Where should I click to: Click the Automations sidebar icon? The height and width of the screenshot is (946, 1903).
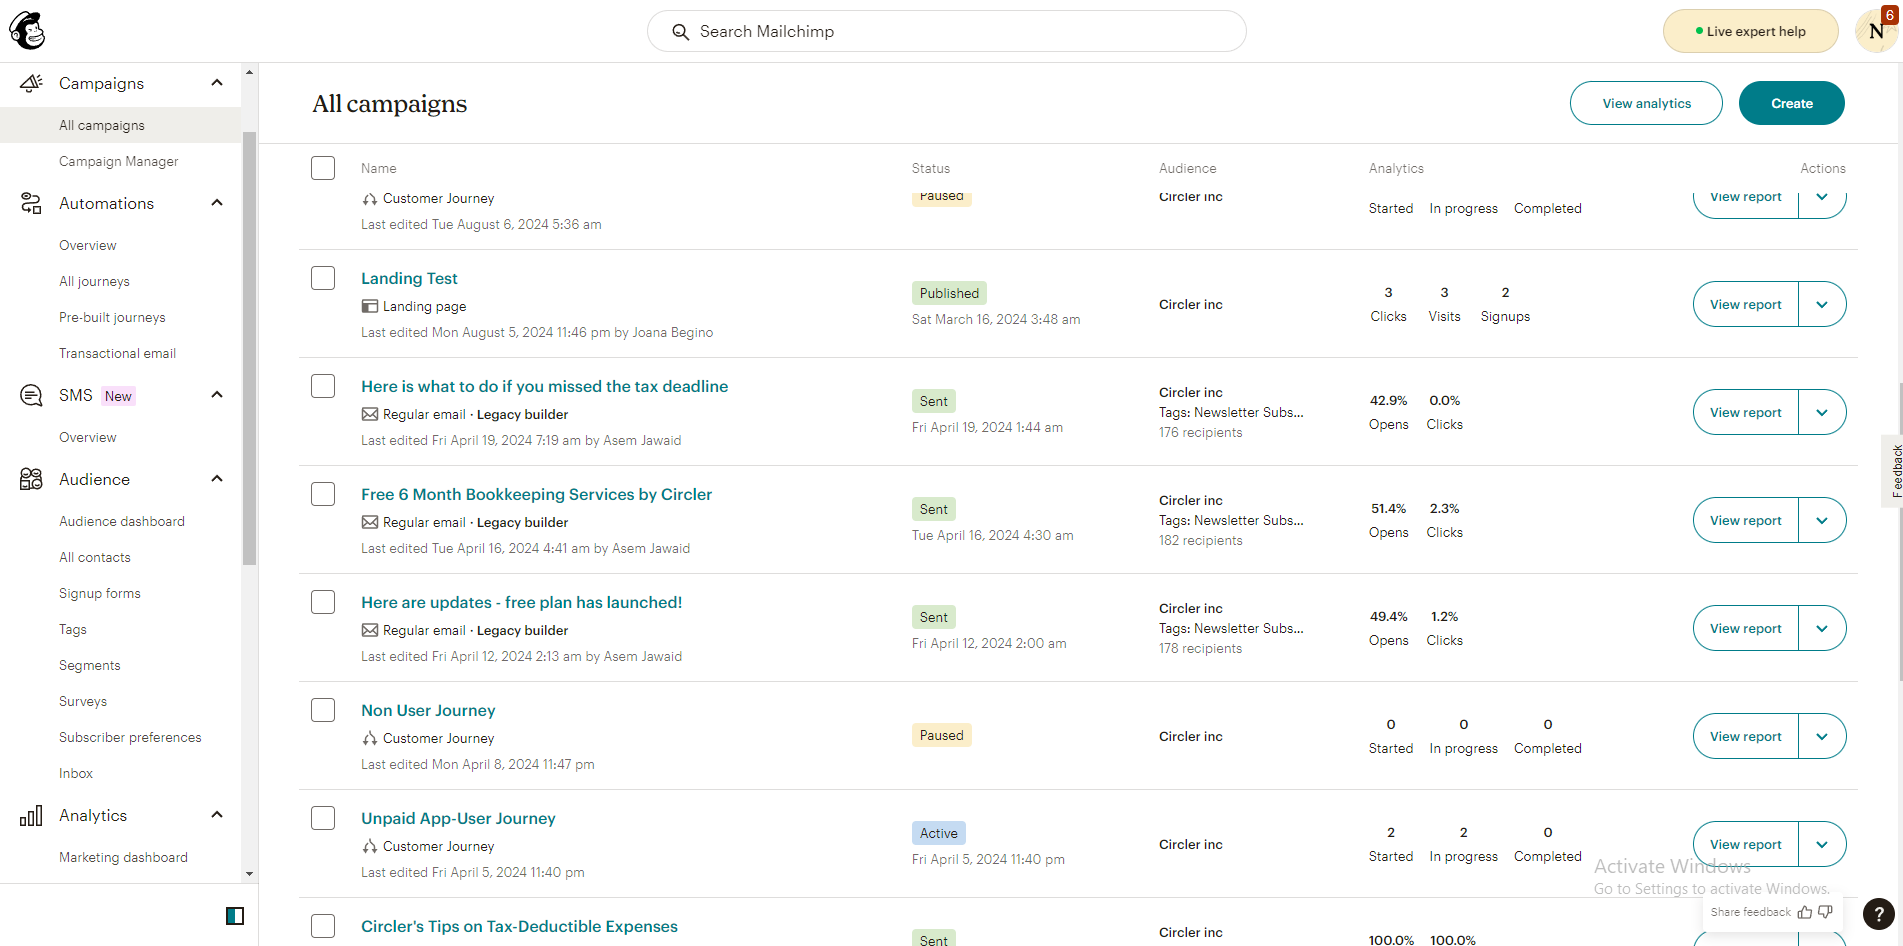(31, 203)
